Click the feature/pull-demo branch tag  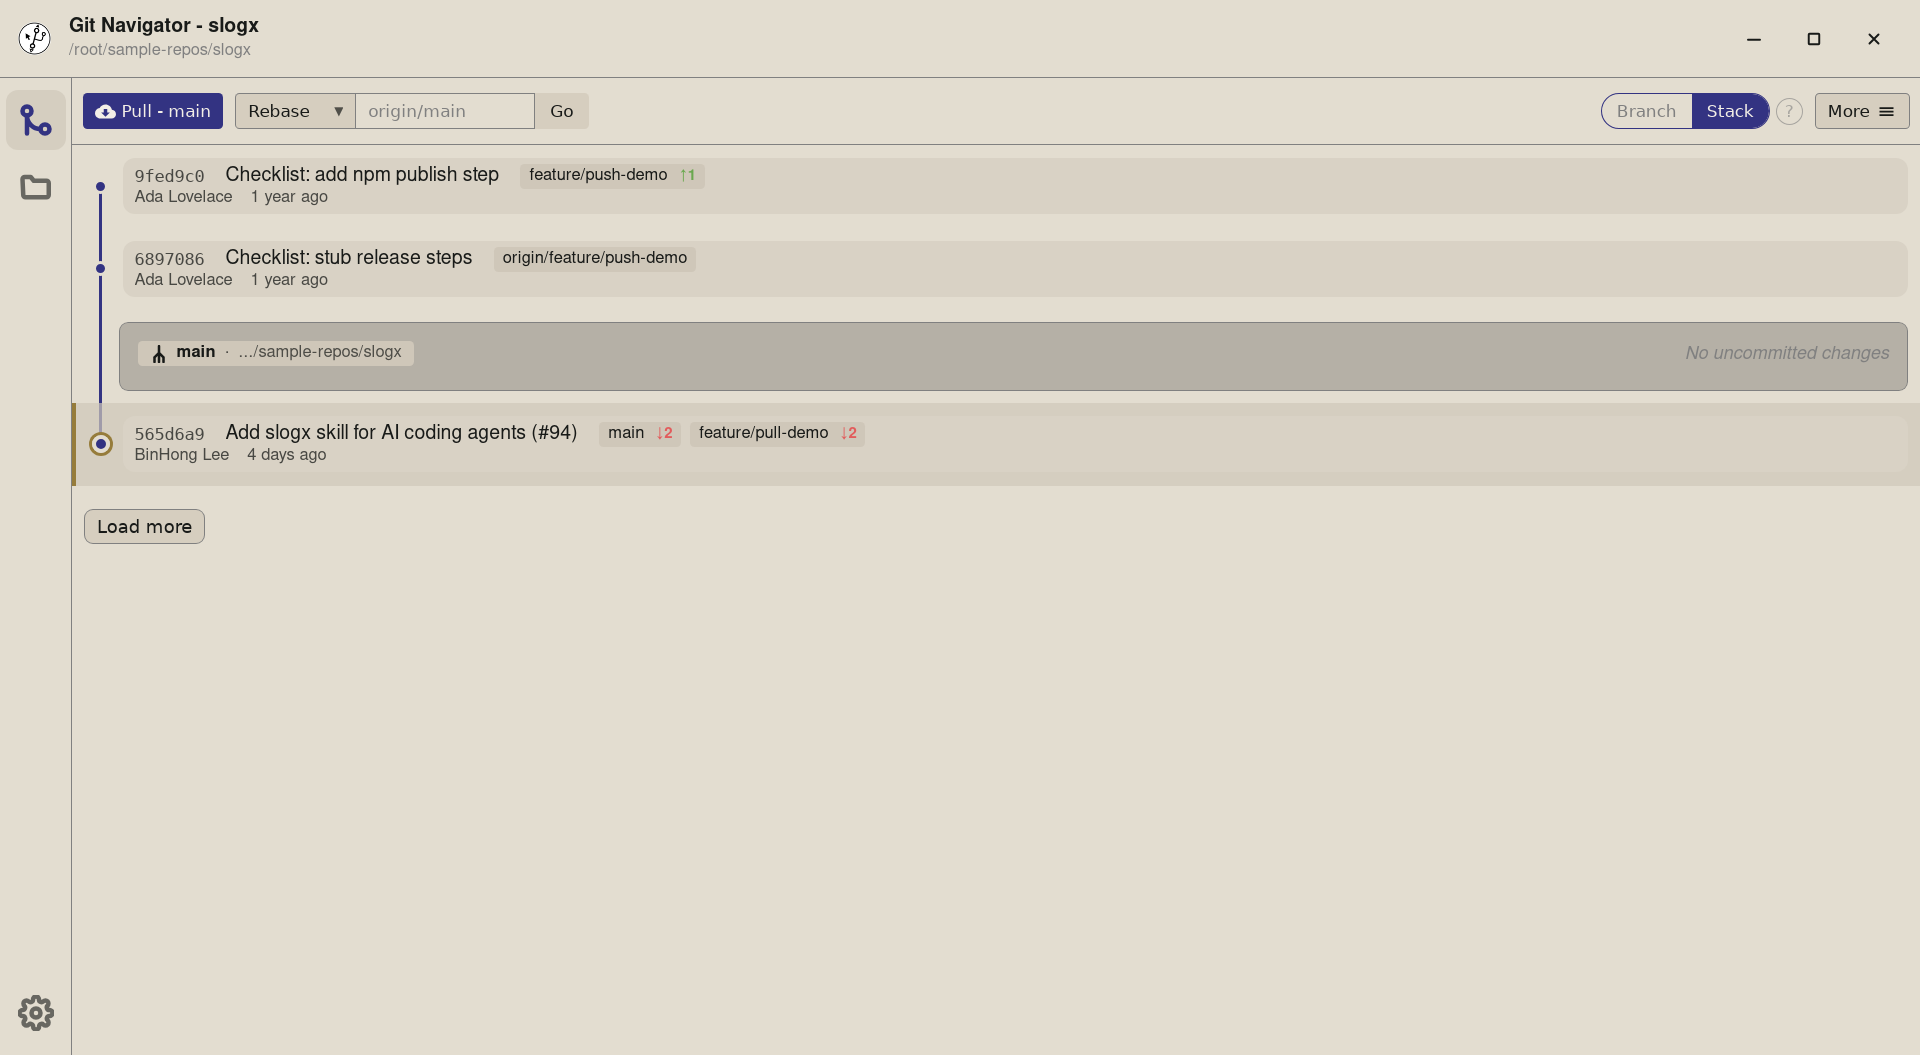777,433
